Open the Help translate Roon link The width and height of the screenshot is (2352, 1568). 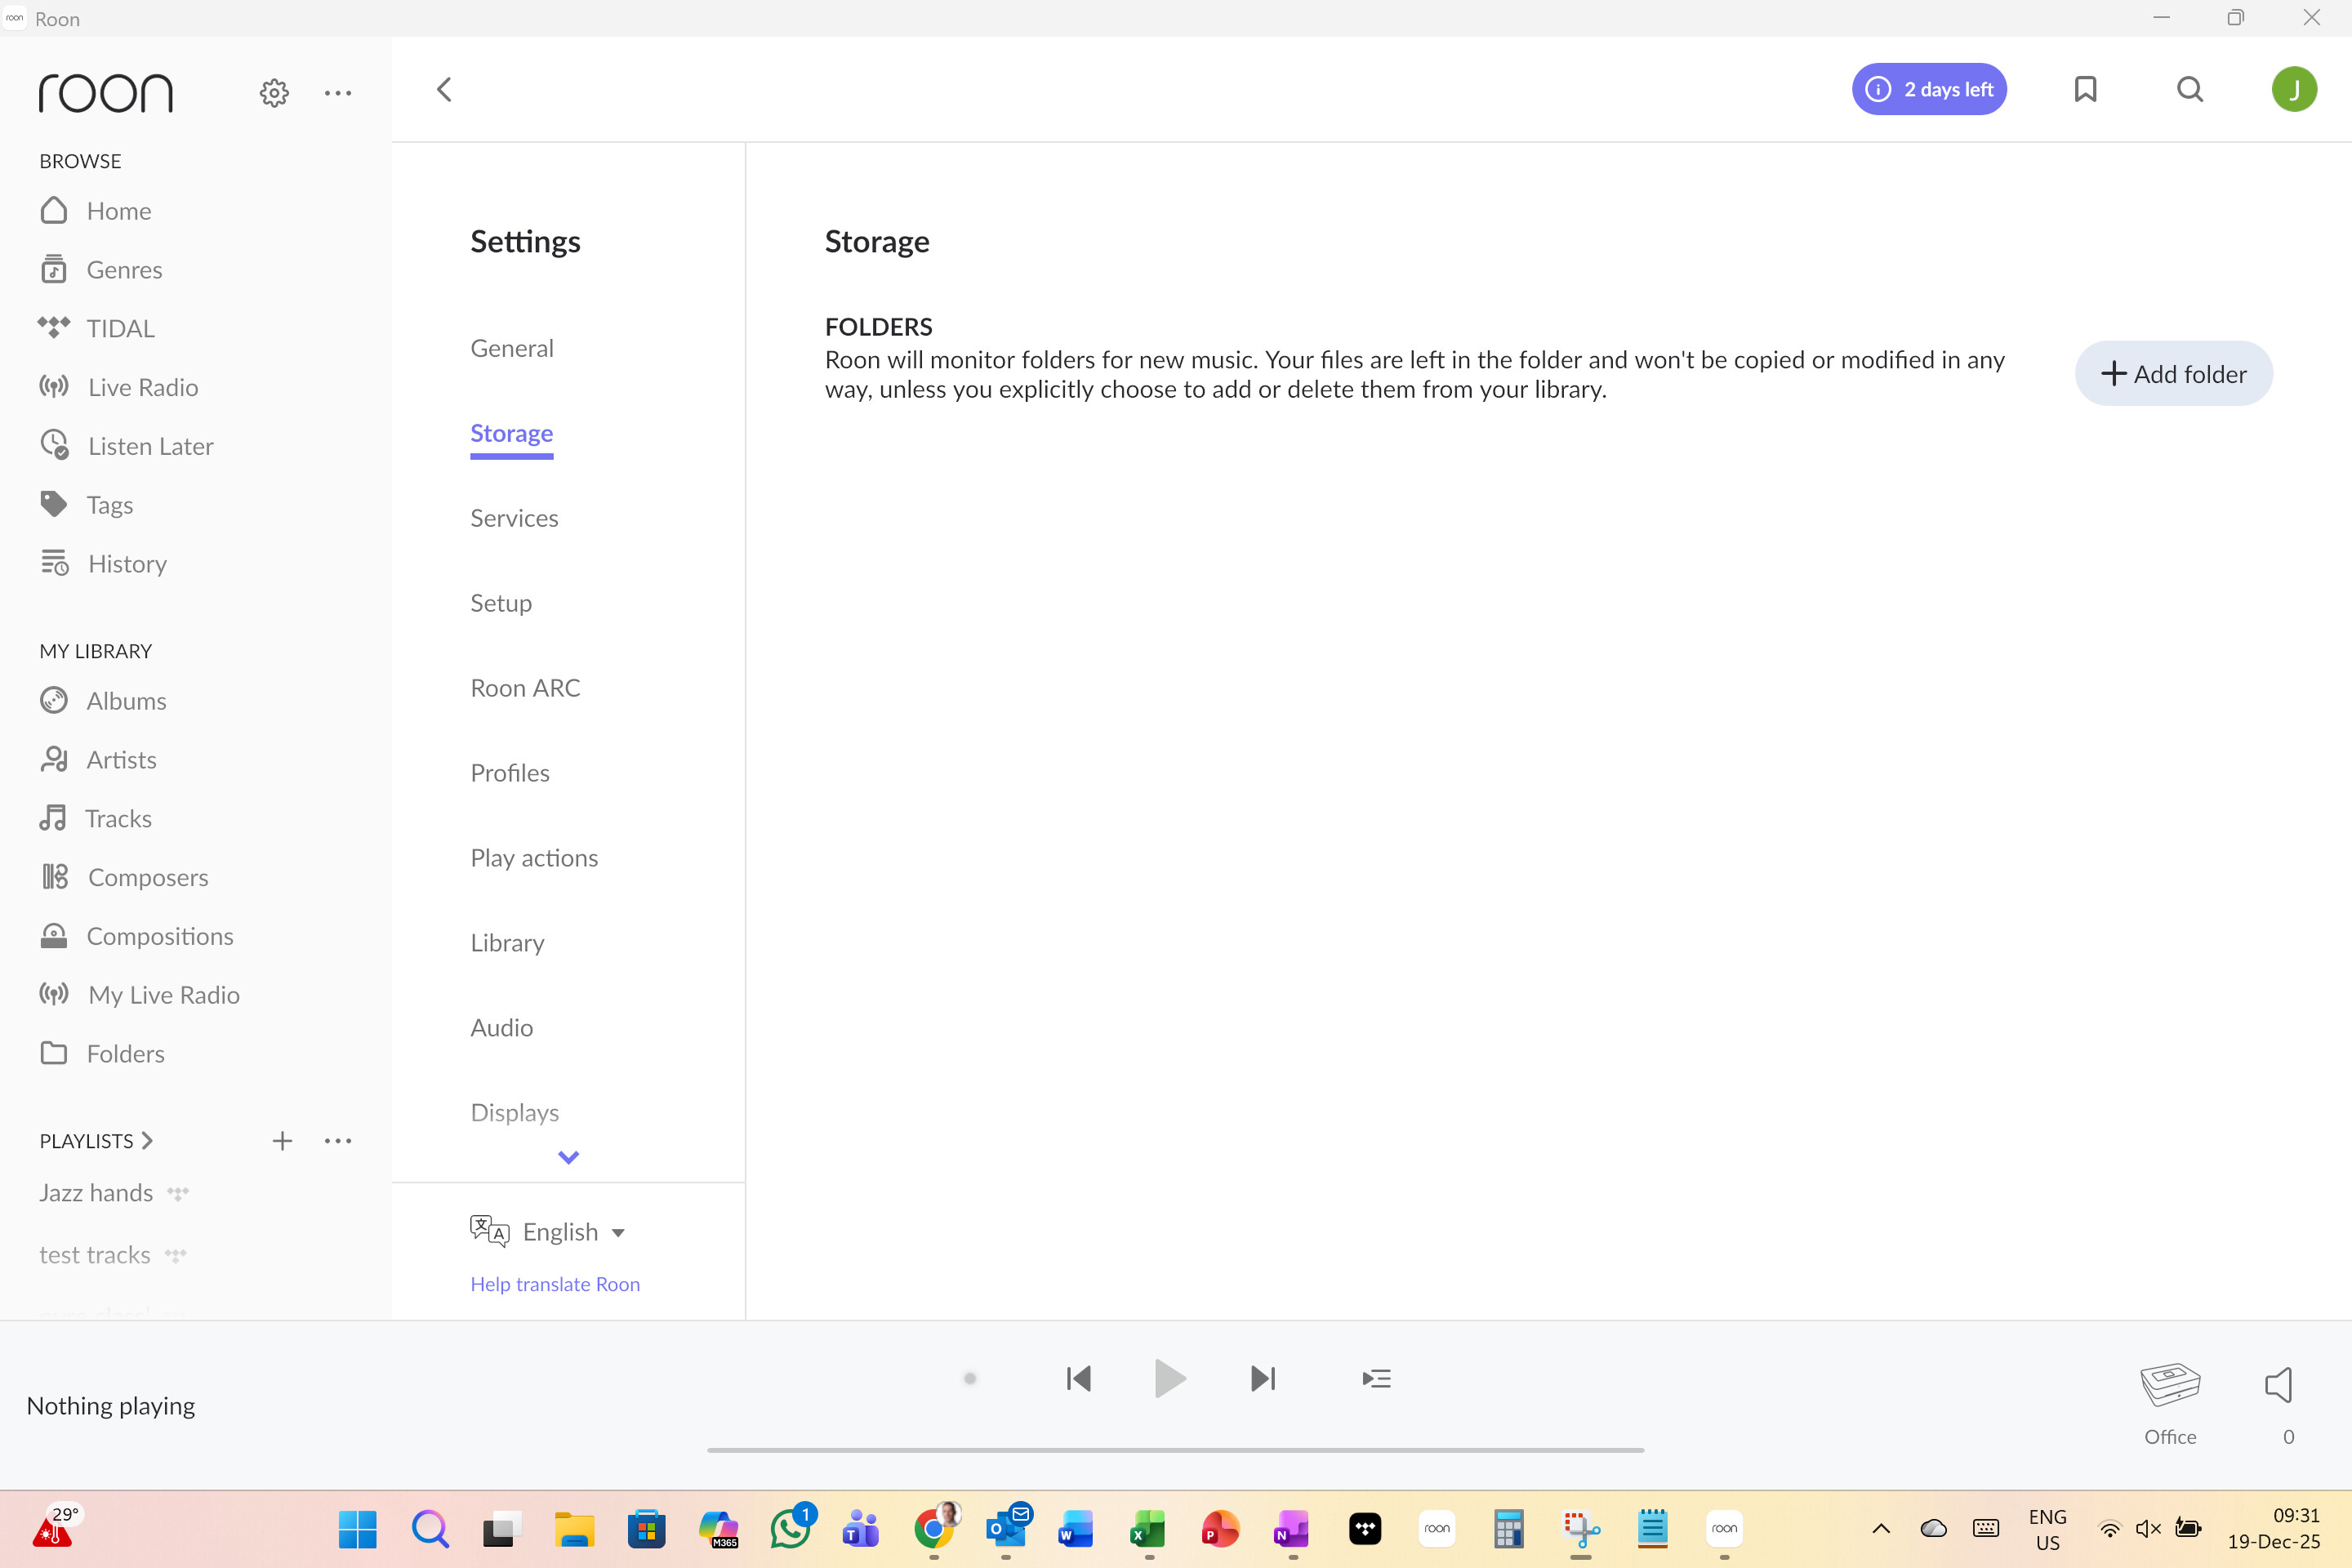point(555,1284)
